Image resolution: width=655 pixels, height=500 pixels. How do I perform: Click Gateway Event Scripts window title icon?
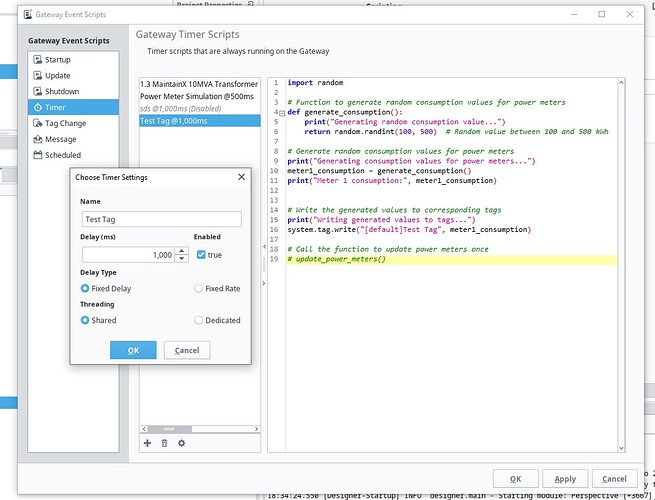(28, 15)
